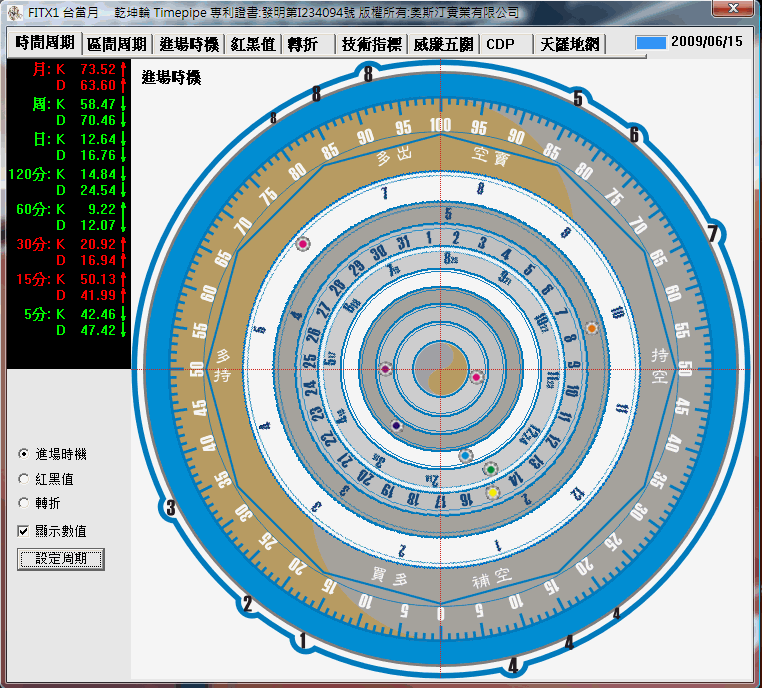The image size is (762, 688).
Task: Switch to the 區間周期 tab
Action: 117,44
